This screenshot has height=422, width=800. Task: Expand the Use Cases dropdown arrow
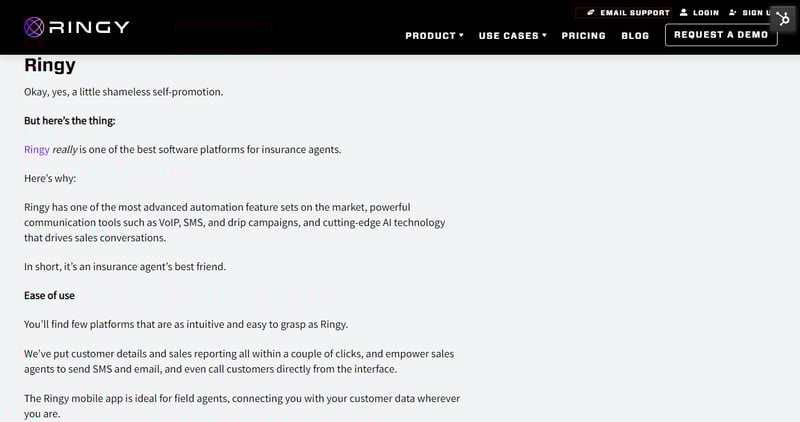click(x=544, y=35)
